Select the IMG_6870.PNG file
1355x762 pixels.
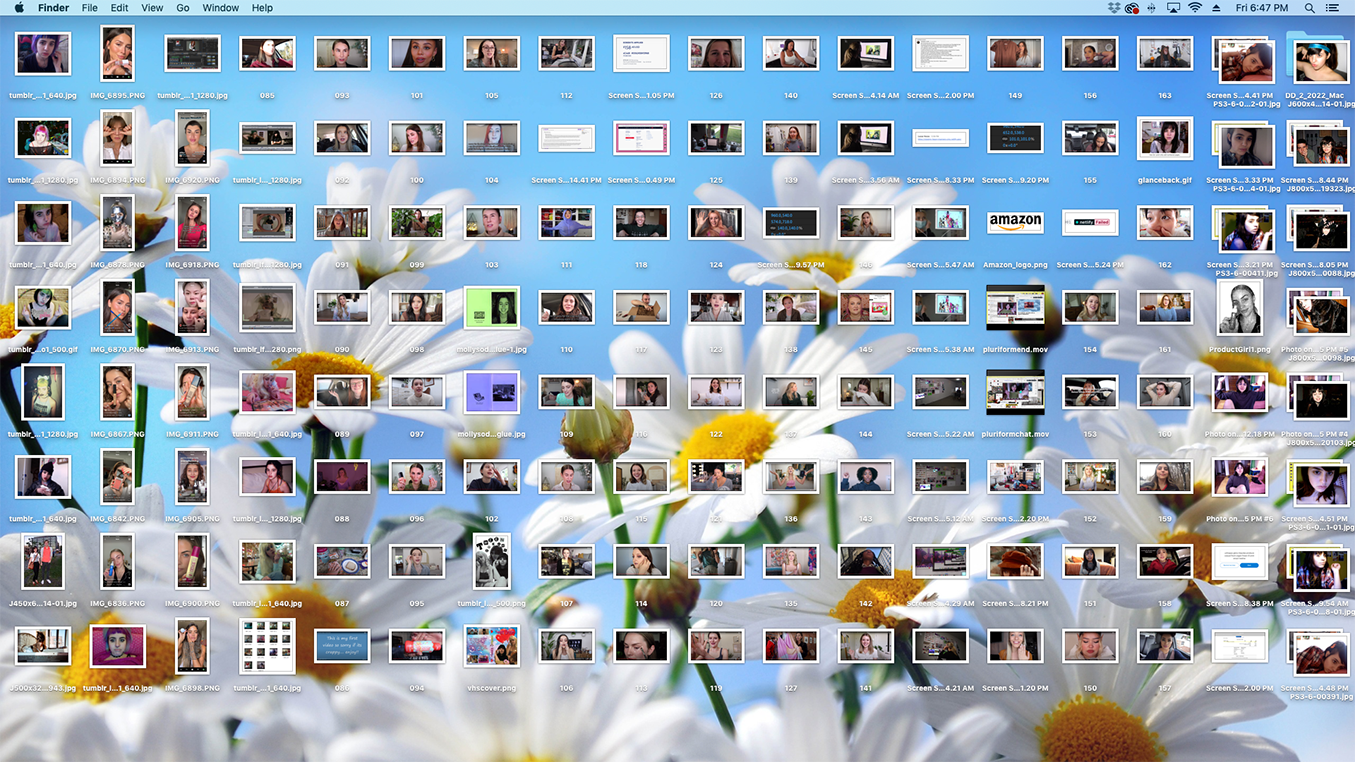pos(117,307)
